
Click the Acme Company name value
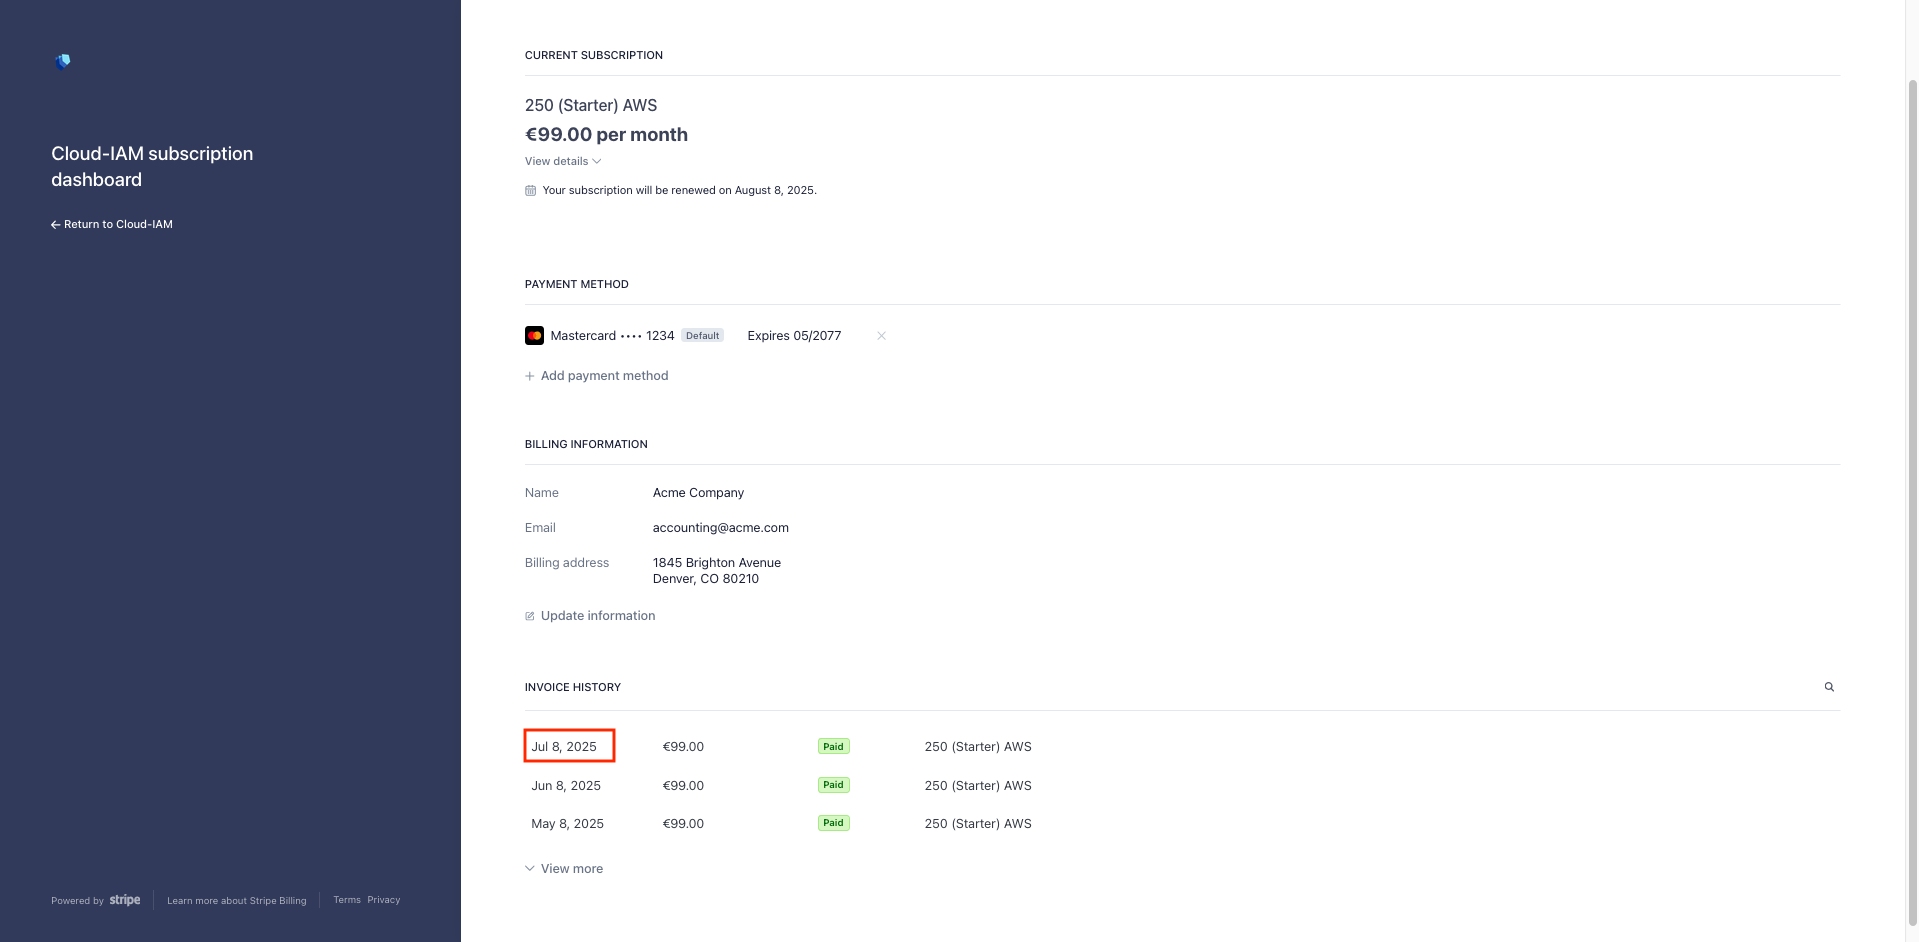698,493
